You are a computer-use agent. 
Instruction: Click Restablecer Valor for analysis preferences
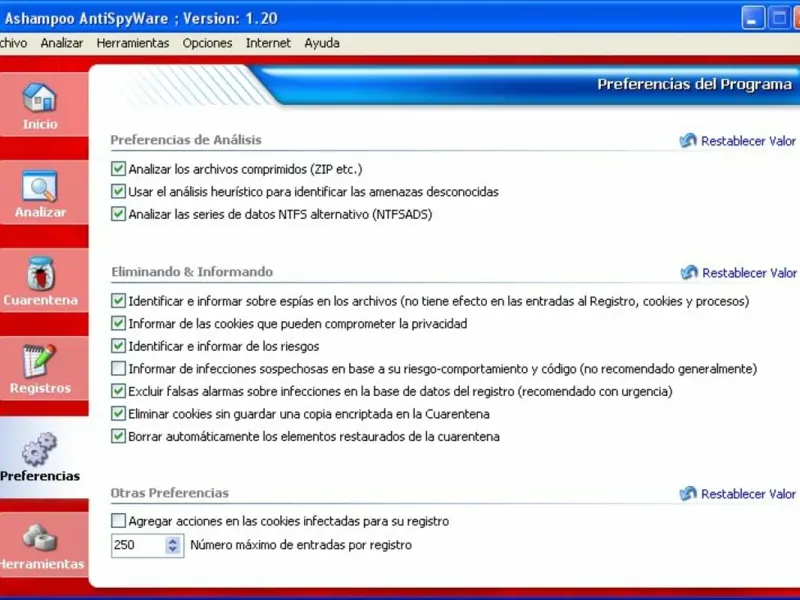coord(748,141)
